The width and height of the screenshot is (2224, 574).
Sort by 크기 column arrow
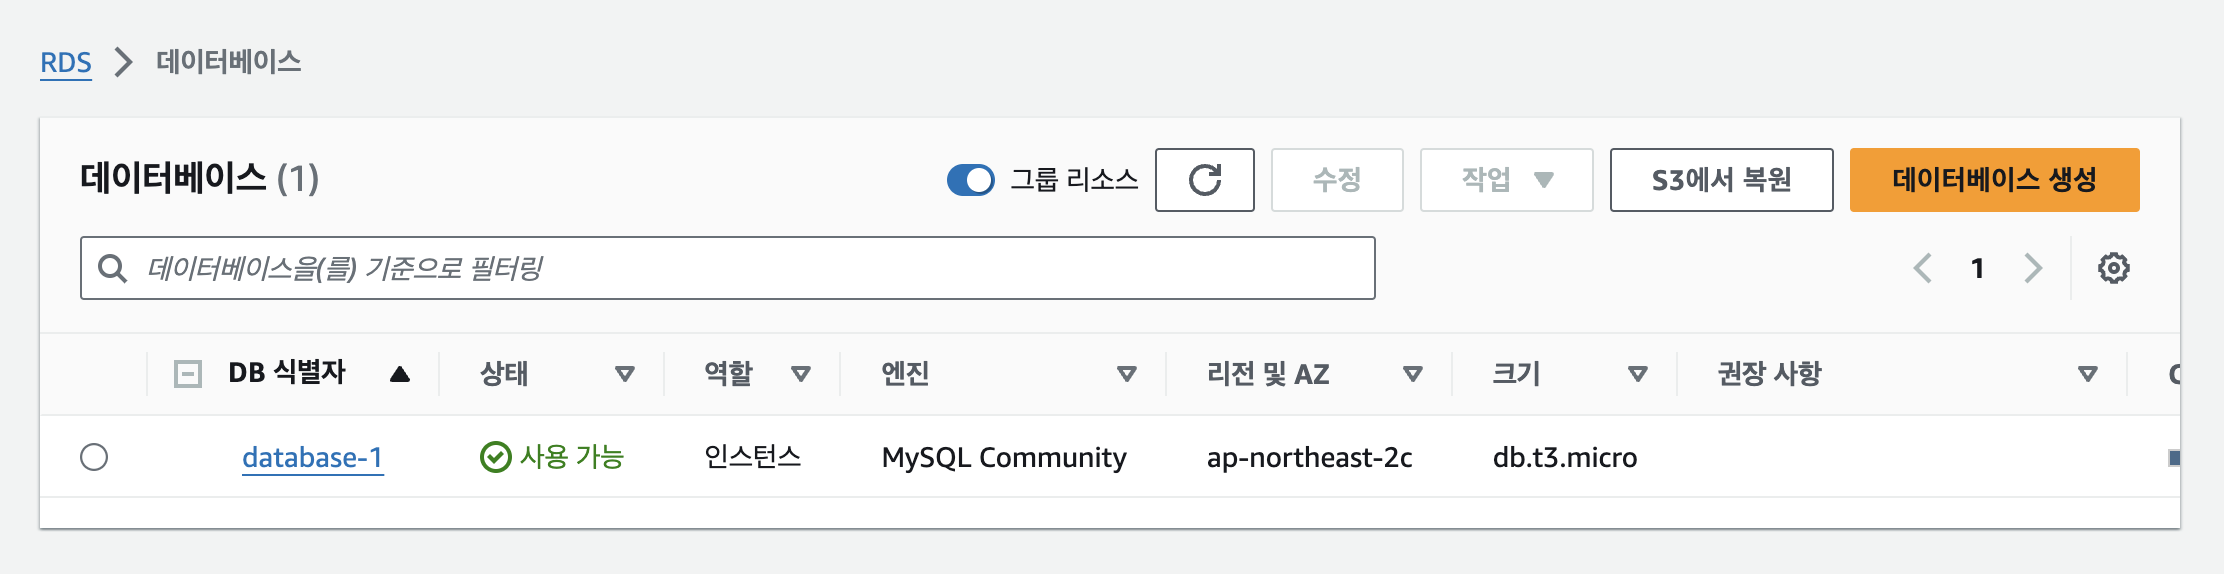pyautogui.click(x=1638, y=374)
